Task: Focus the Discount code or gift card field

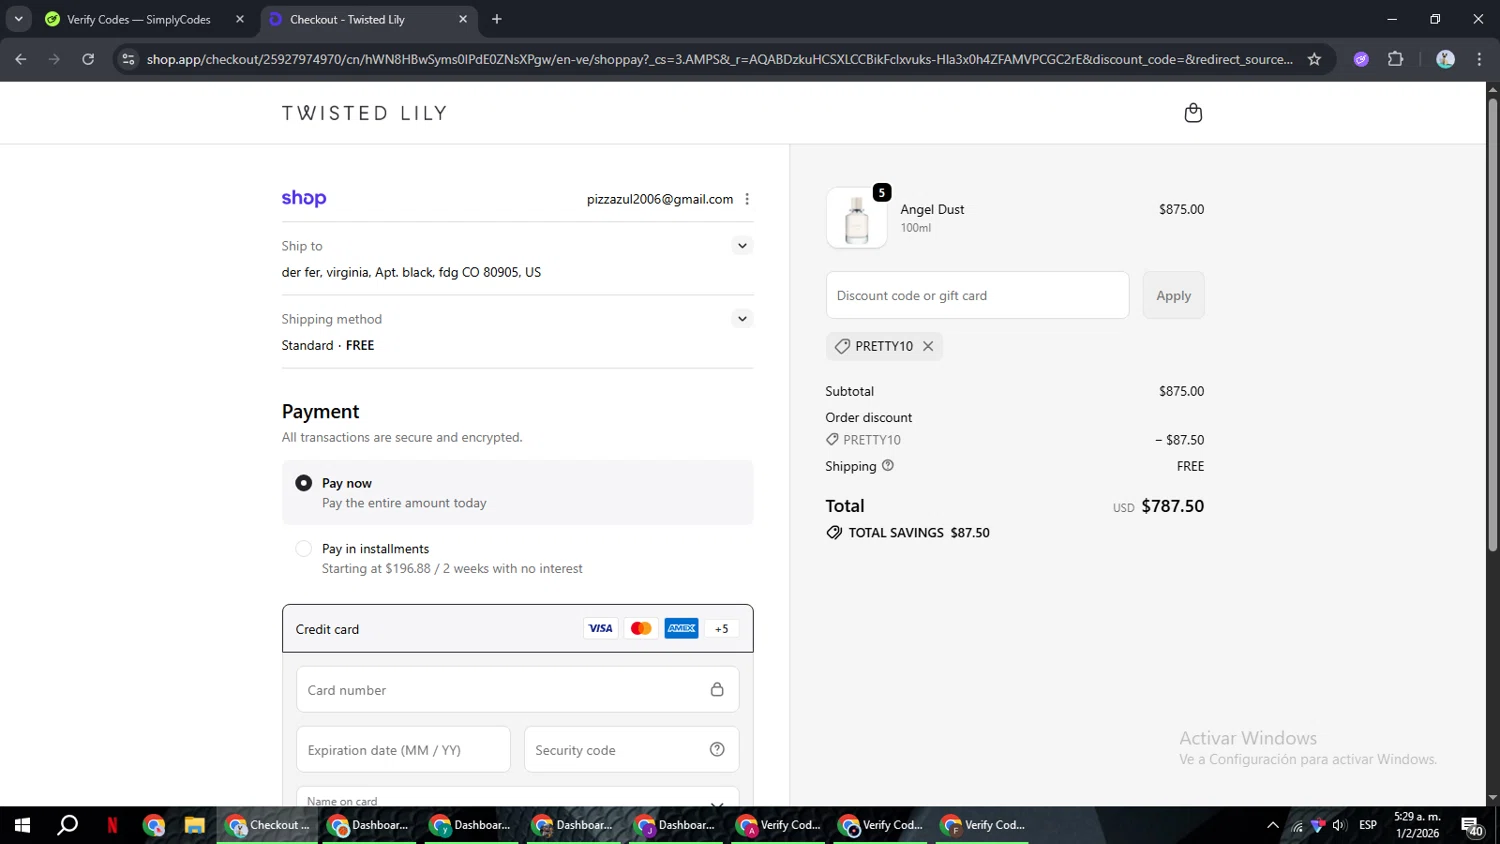Action: [x=977, y=295]
